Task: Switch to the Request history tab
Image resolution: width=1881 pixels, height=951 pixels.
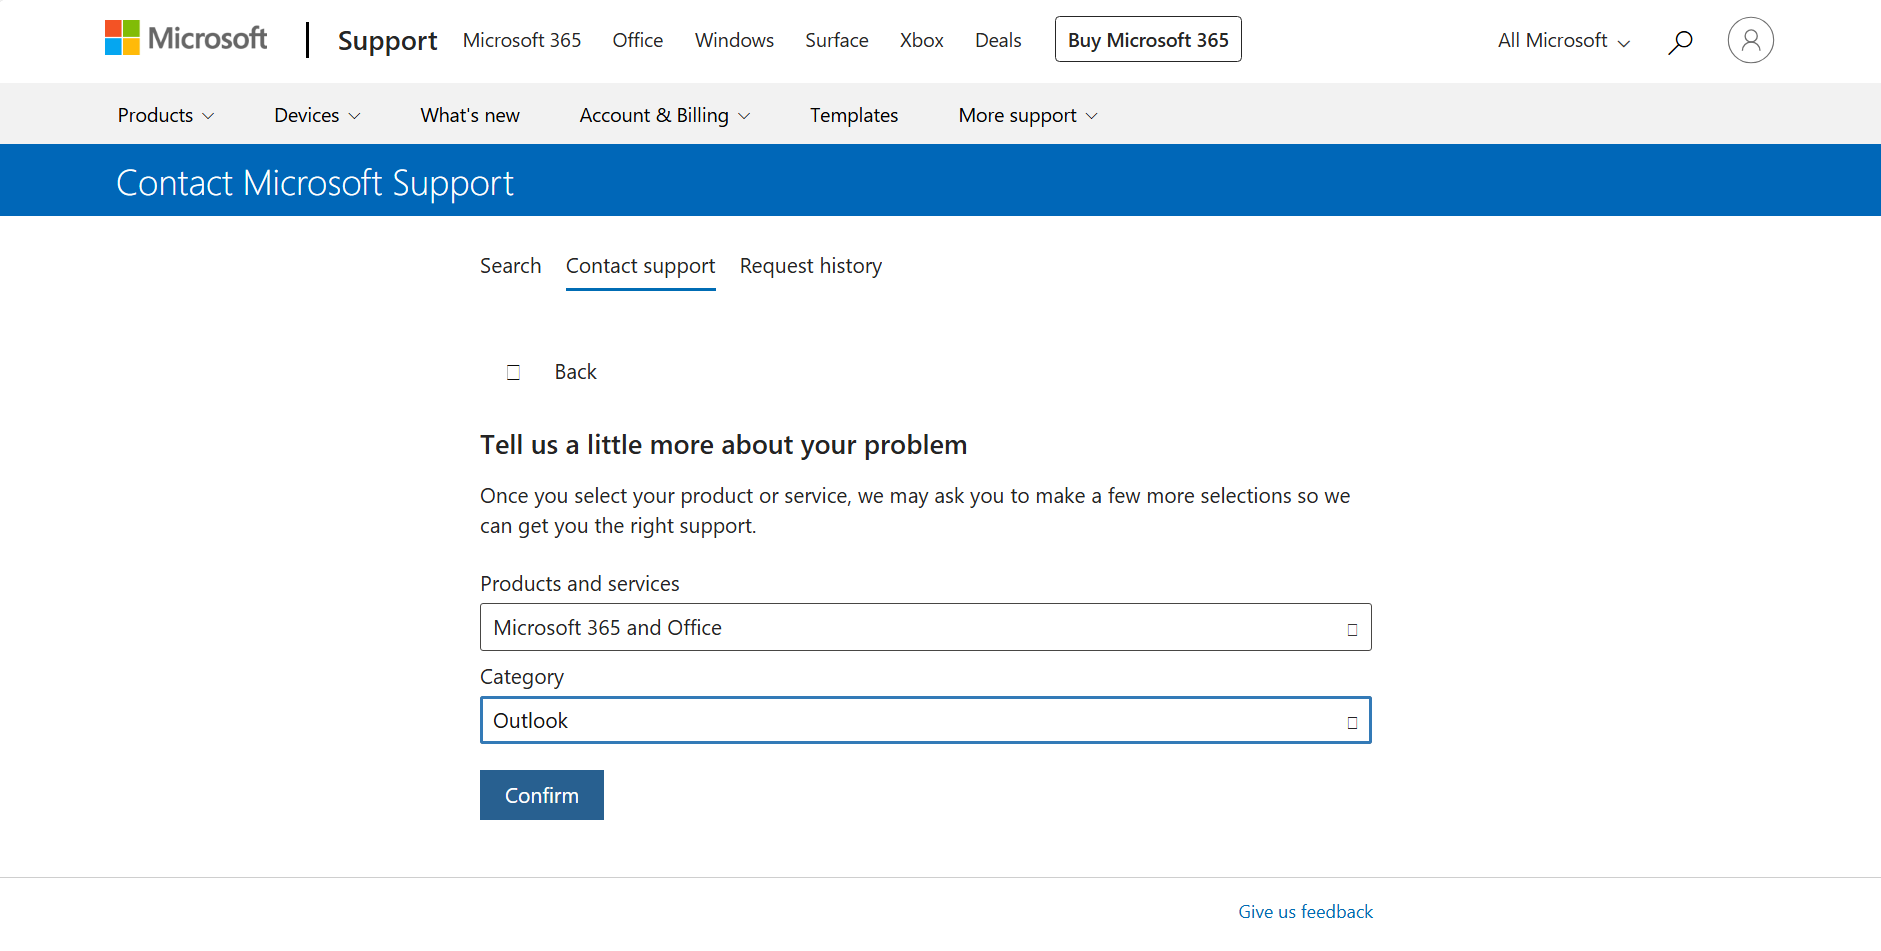Action: tap(810, 265)
